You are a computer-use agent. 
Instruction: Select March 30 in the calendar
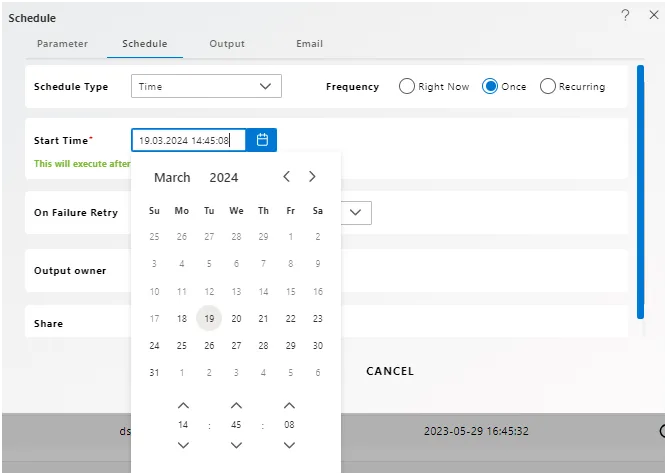click(x=318, y=346)
